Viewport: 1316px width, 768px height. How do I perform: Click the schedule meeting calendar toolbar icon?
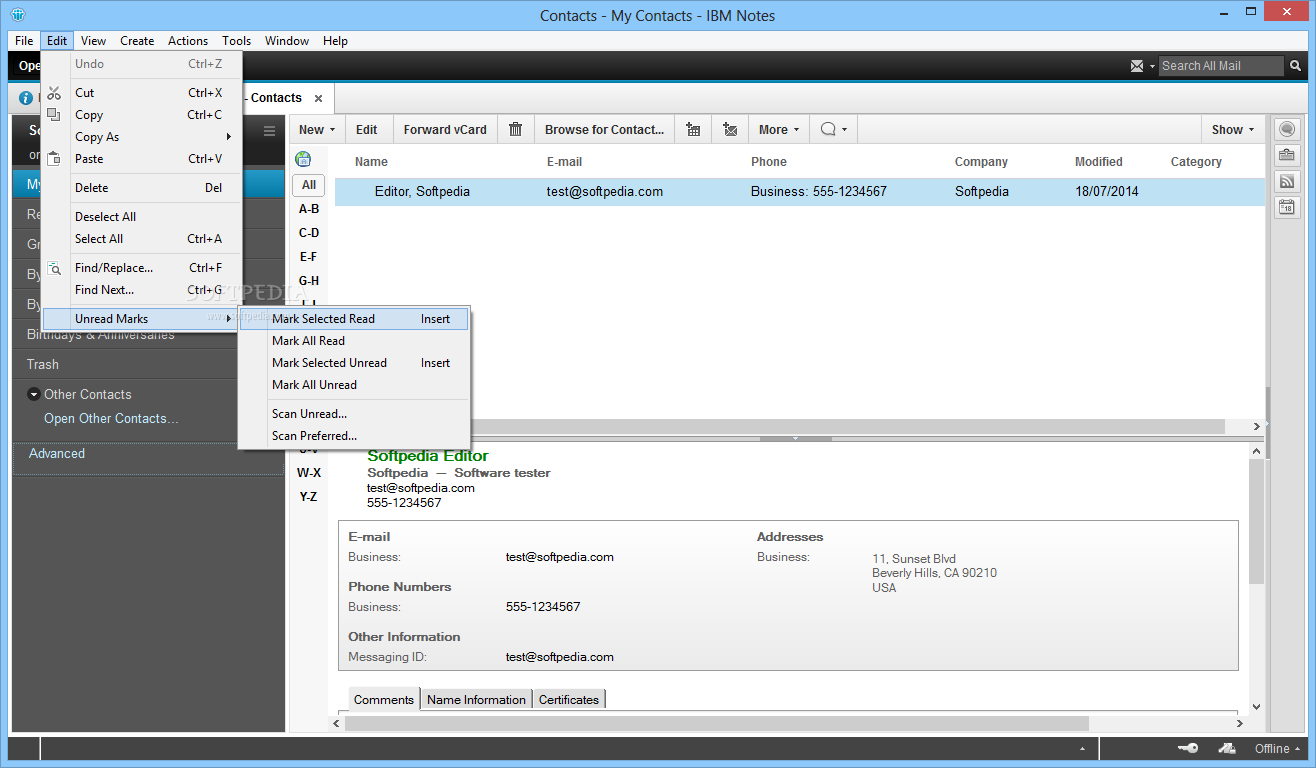pyautogui.click(x=693, y=129)
